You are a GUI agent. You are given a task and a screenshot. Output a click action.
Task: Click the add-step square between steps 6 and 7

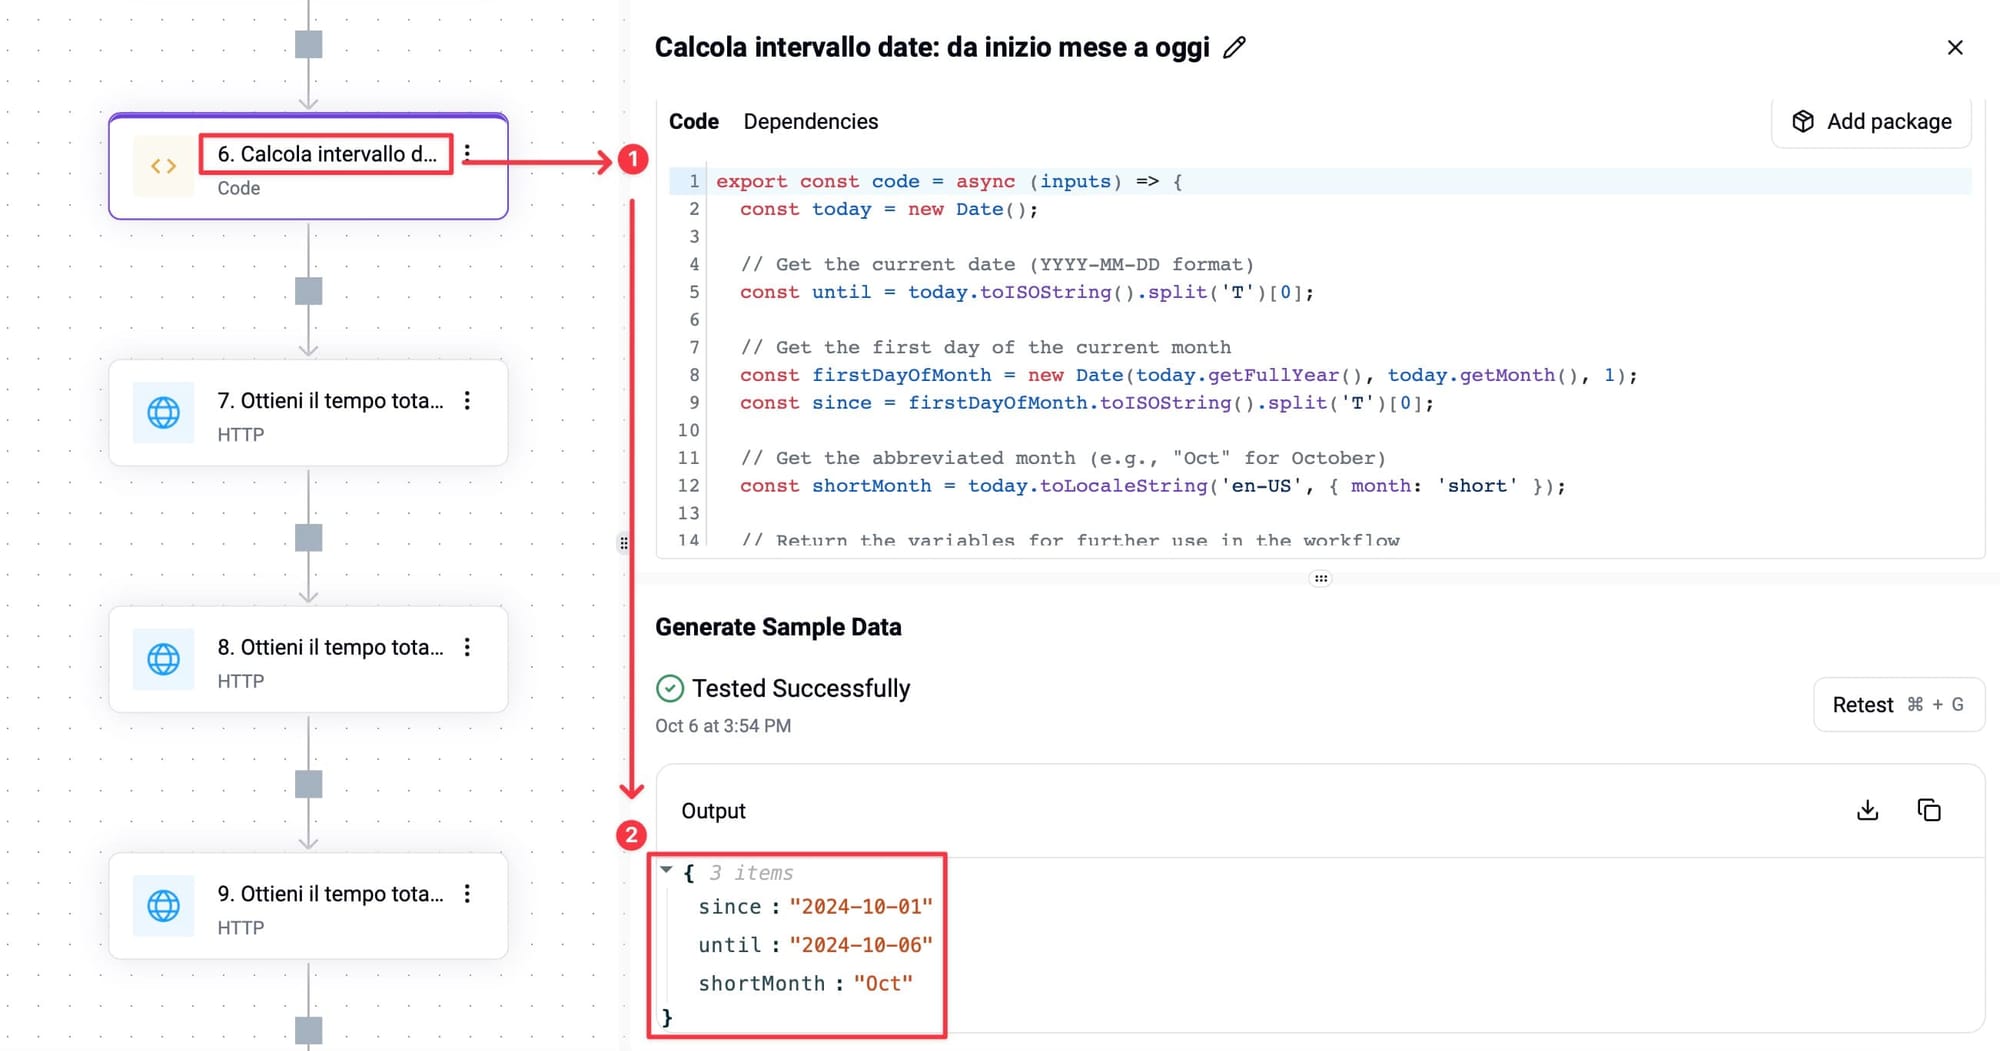pyautogui.click(x=309, y=291)
